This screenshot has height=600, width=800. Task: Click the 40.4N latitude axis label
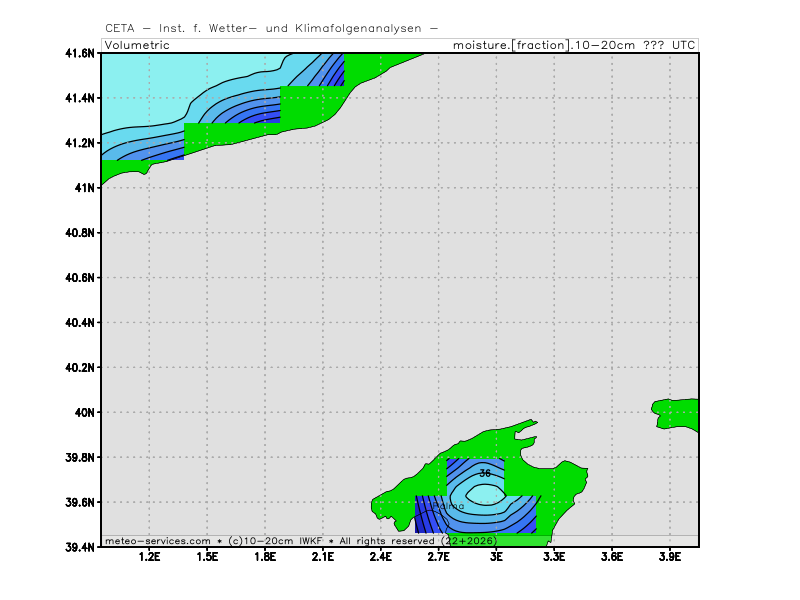pyautogui.click(x=80, y=323)
